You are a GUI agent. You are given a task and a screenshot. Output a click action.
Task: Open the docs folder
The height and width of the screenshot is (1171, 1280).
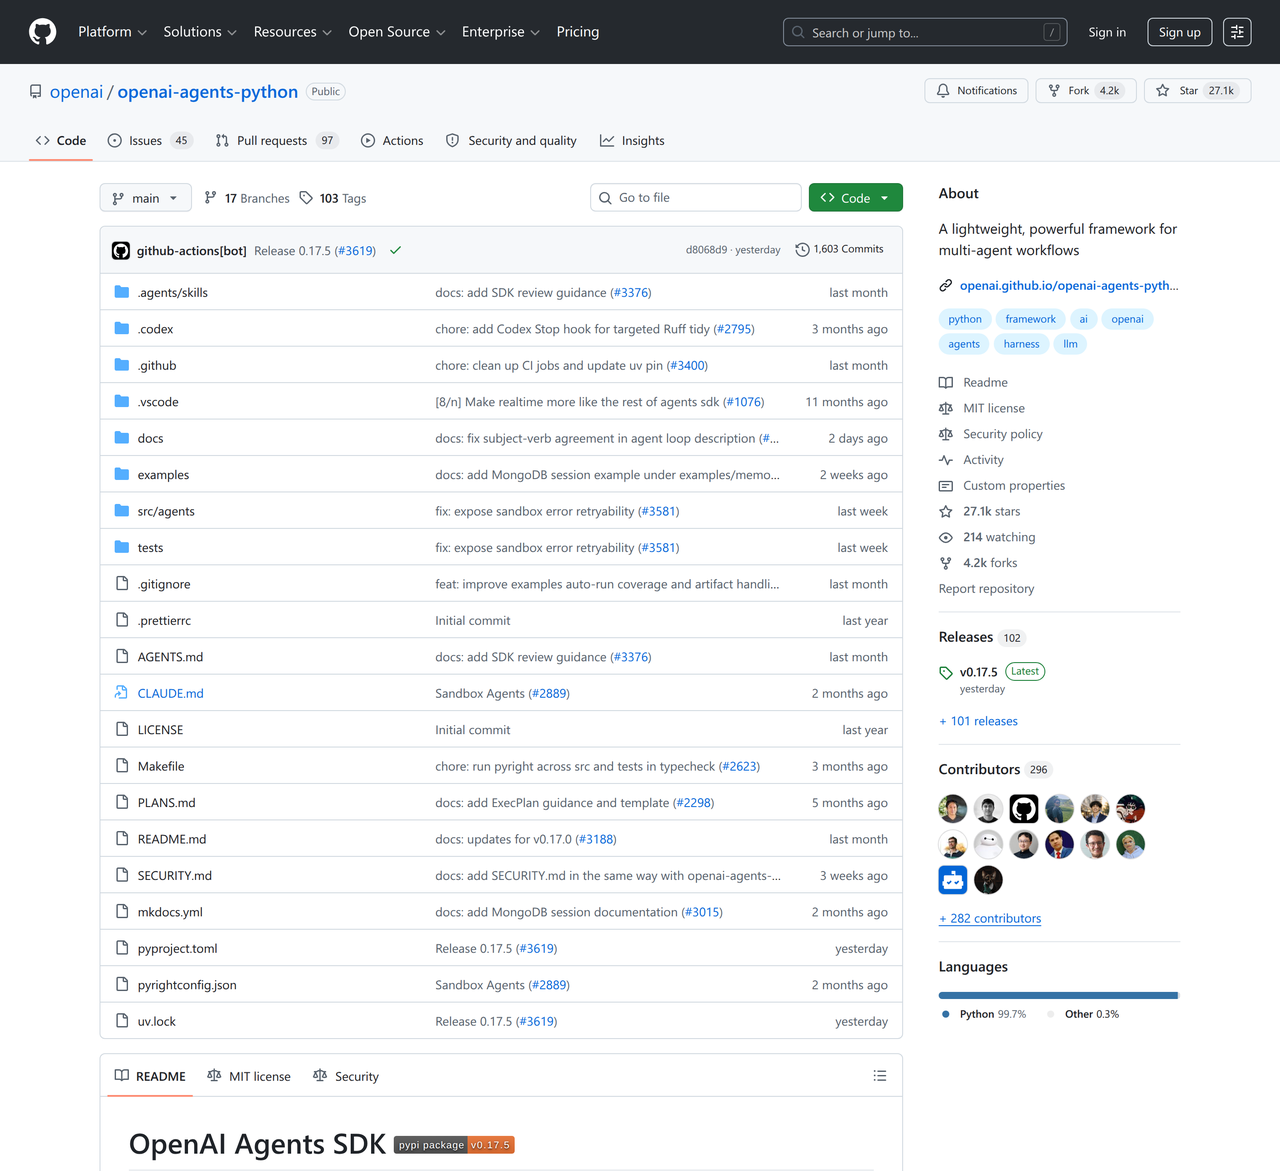click(x=151, y=438)
